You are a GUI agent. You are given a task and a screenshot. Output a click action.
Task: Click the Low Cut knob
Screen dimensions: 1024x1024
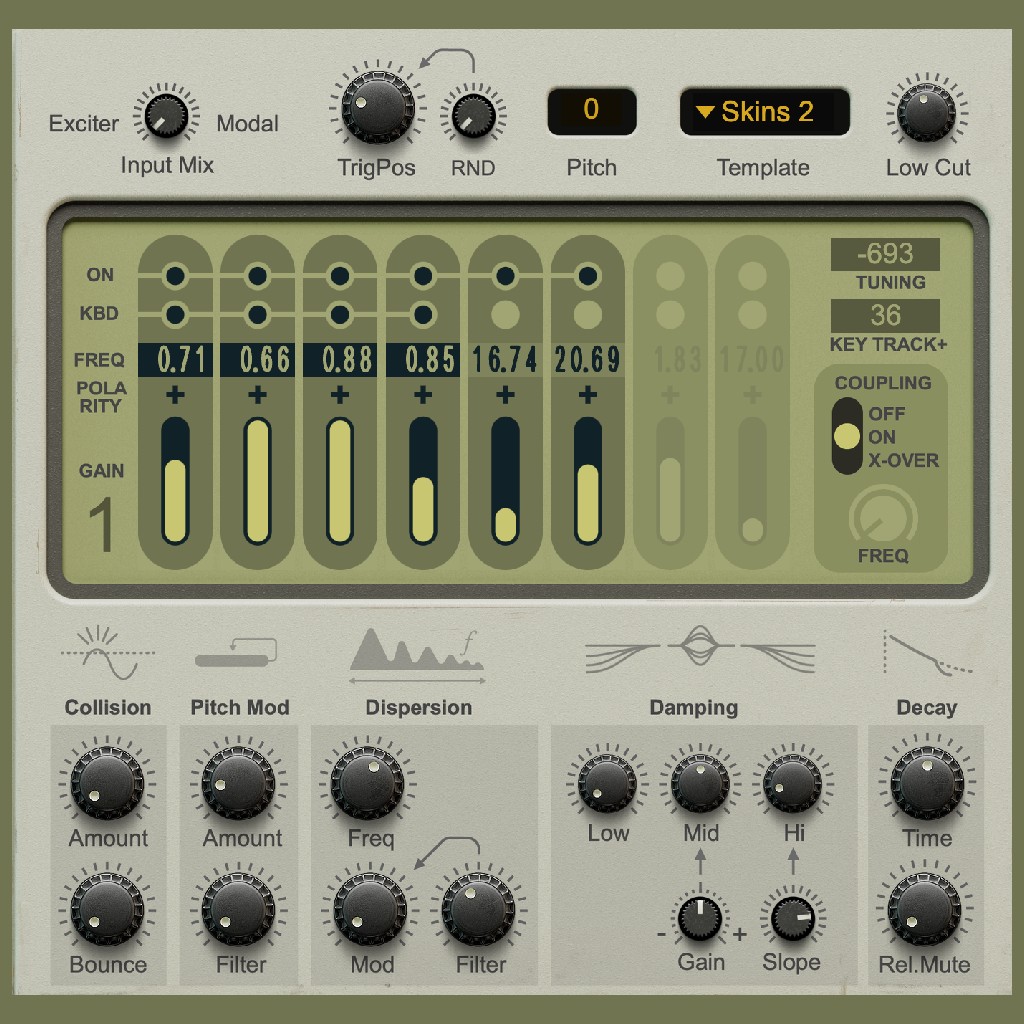click(926, 113)
